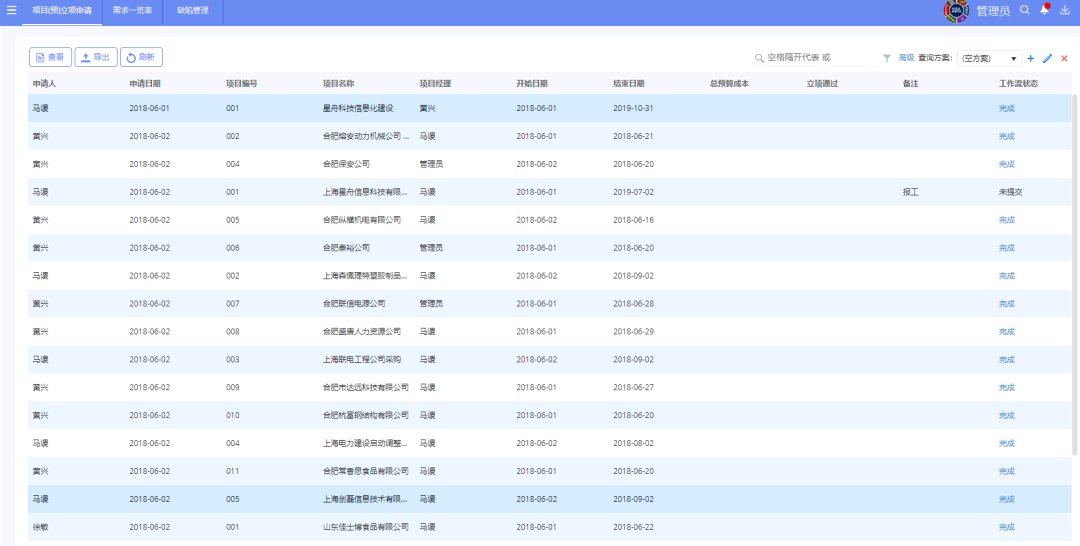Switch to 需求一览表 tab
This screenshot has width=1080, height=546.
[x=132, y=10]
